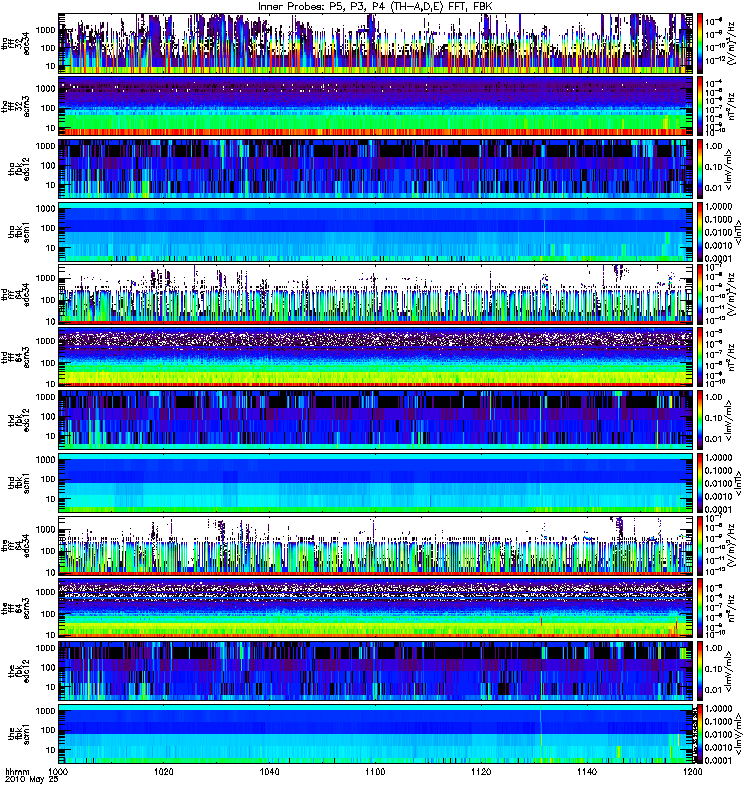Click the 'tha fff 32 scm3' y-axis label
750x800 pixels.
15,107
